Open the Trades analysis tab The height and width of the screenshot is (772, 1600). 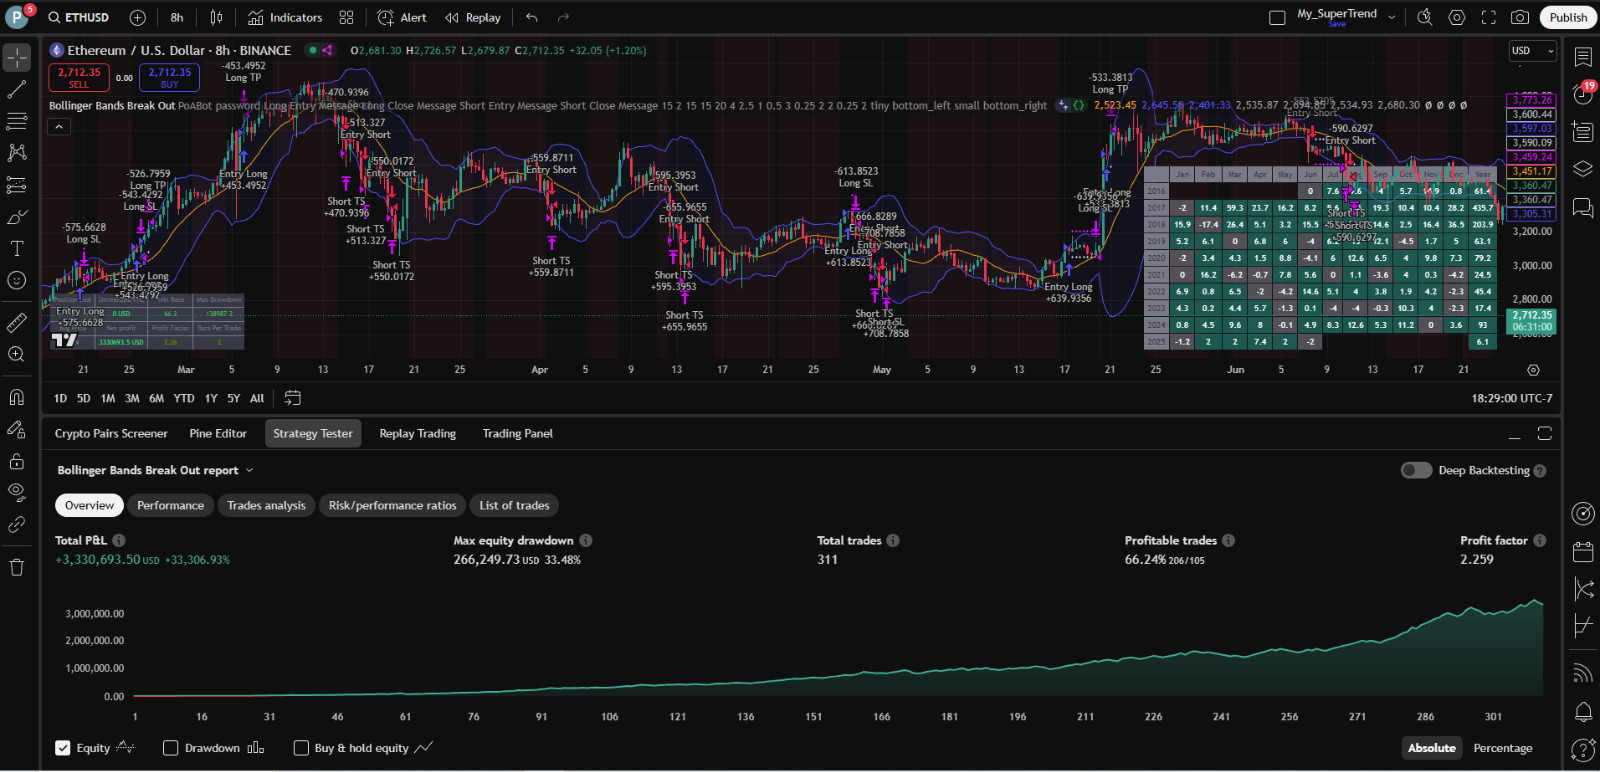(266, 506)
